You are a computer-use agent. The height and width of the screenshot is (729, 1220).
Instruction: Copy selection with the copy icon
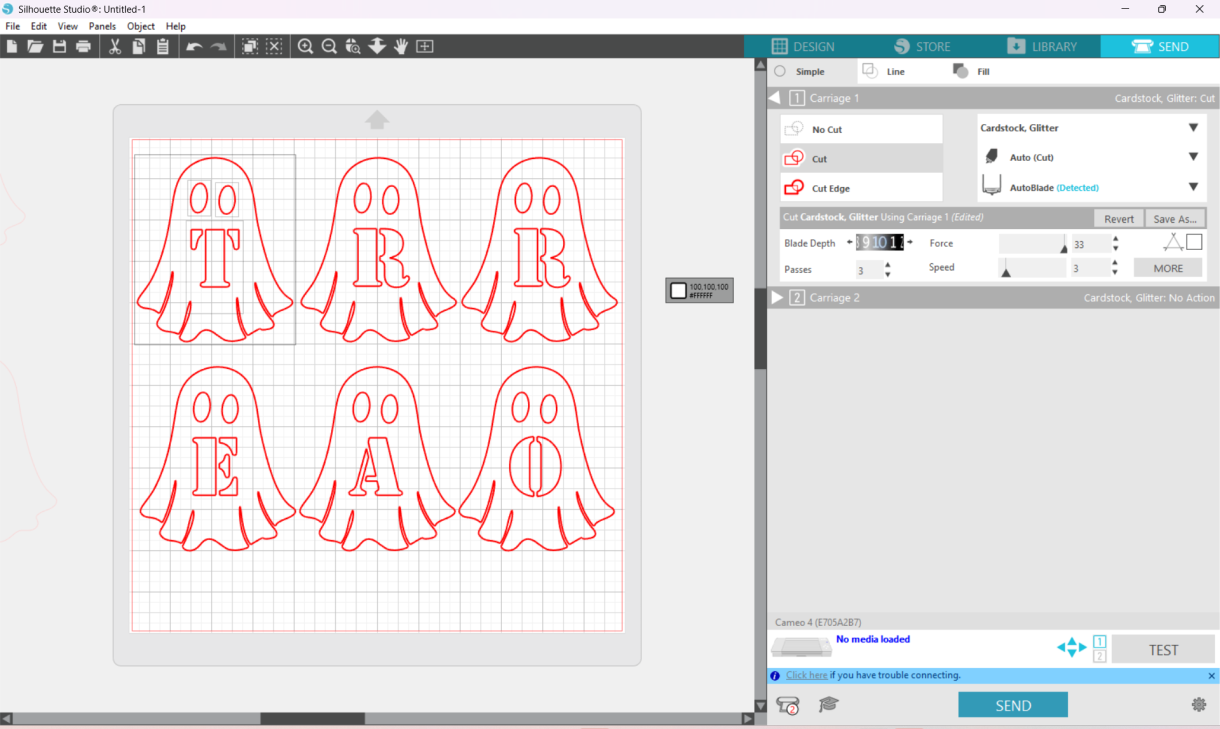(x=138, y=46)
